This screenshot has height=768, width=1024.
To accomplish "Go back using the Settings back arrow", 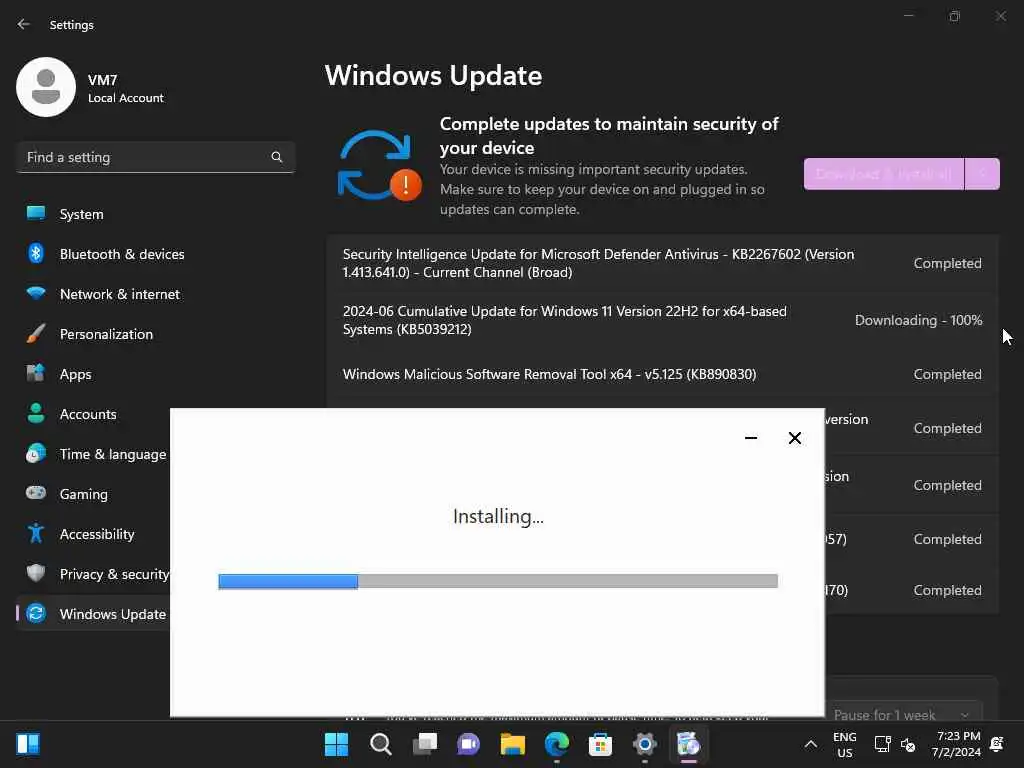I will click(24, 24).
